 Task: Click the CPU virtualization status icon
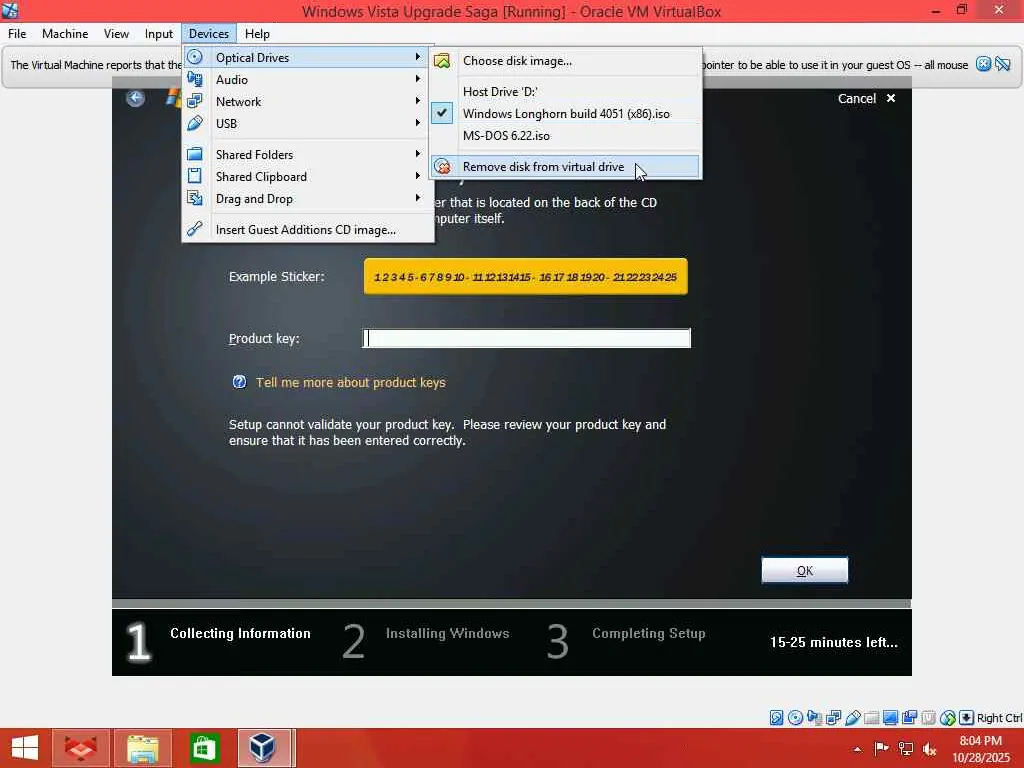(x=928, y=718)
